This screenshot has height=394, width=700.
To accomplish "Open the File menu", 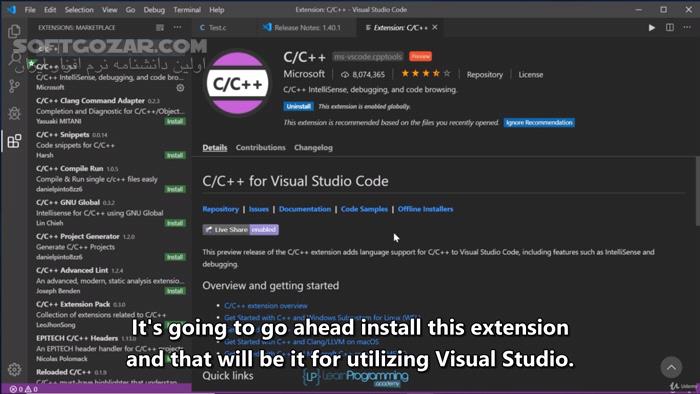I will point(30,9).
